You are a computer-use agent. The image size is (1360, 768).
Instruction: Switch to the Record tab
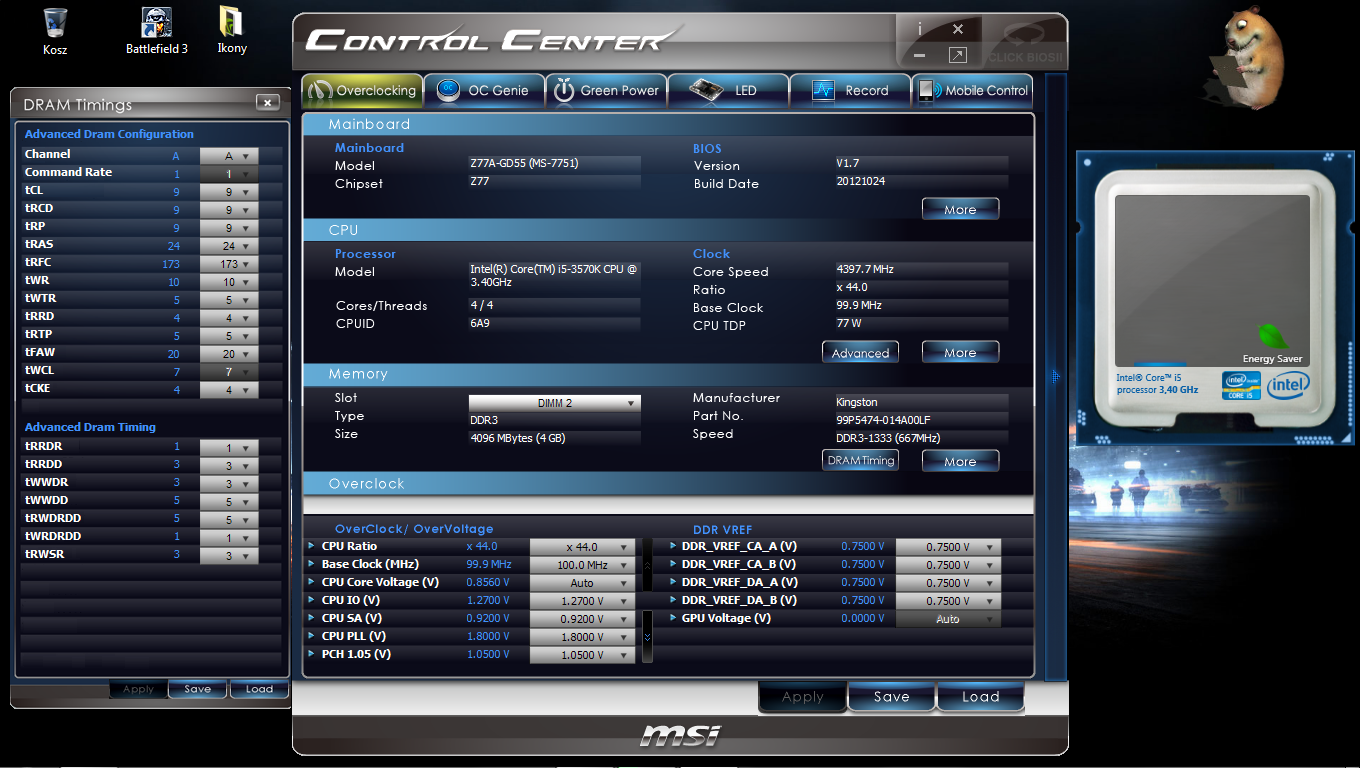click(850, 90)
